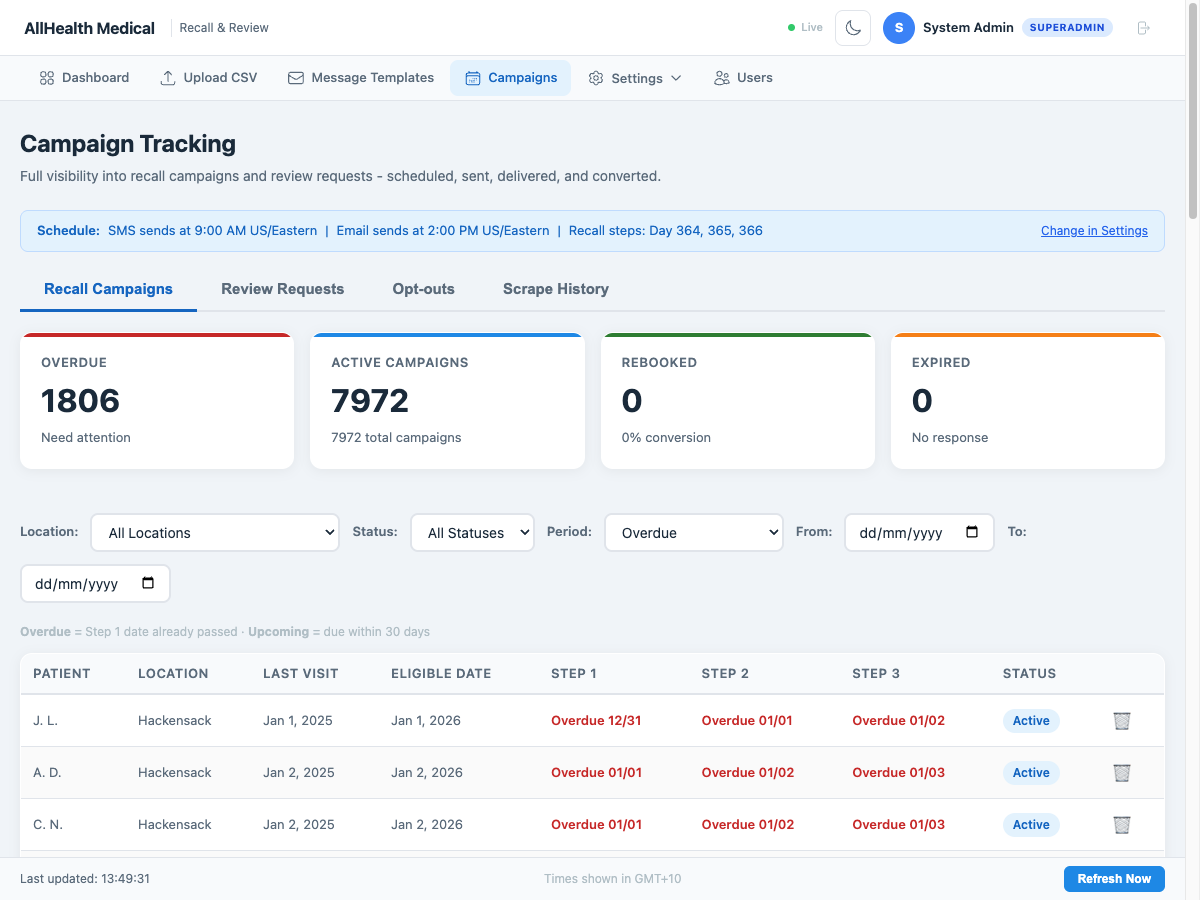Click the Live status indicator
The height and width of the screenshot is (900, 1200).
click(804, 27)
